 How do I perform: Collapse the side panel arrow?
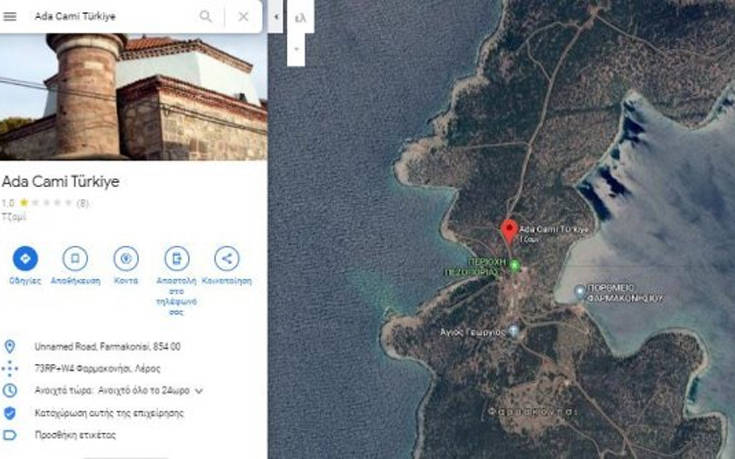click(276, 16)
